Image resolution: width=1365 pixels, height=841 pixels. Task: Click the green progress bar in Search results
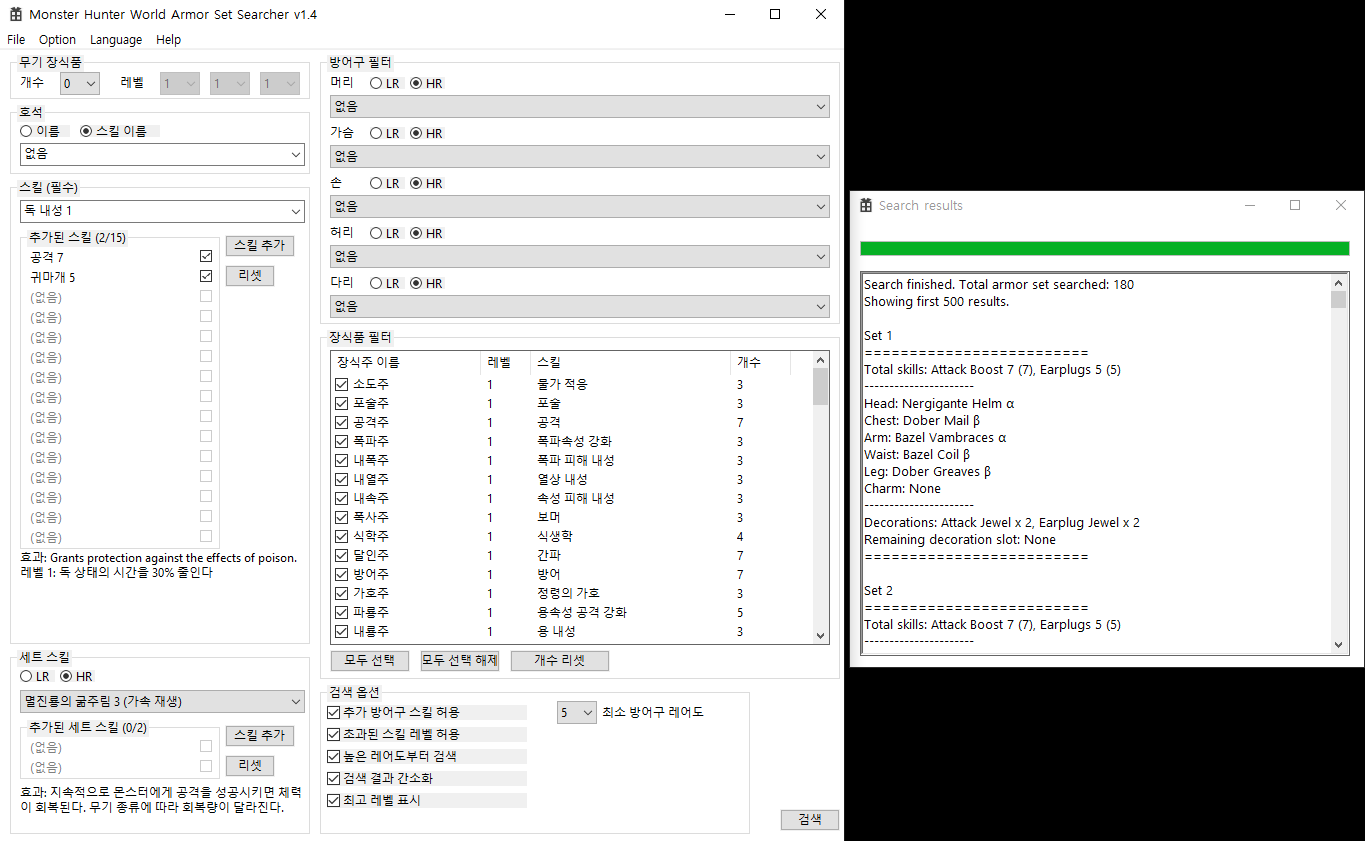(1104, 248)
